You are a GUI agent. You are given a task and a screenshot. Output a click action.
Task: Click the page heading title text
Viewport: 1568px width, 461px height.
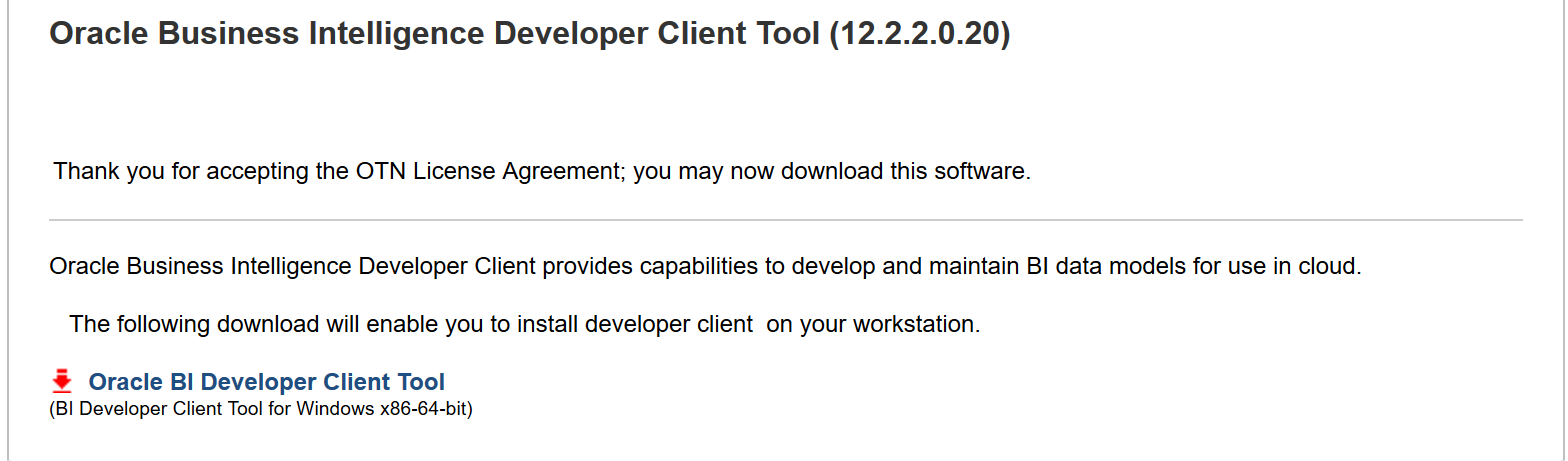click(529, 34)
